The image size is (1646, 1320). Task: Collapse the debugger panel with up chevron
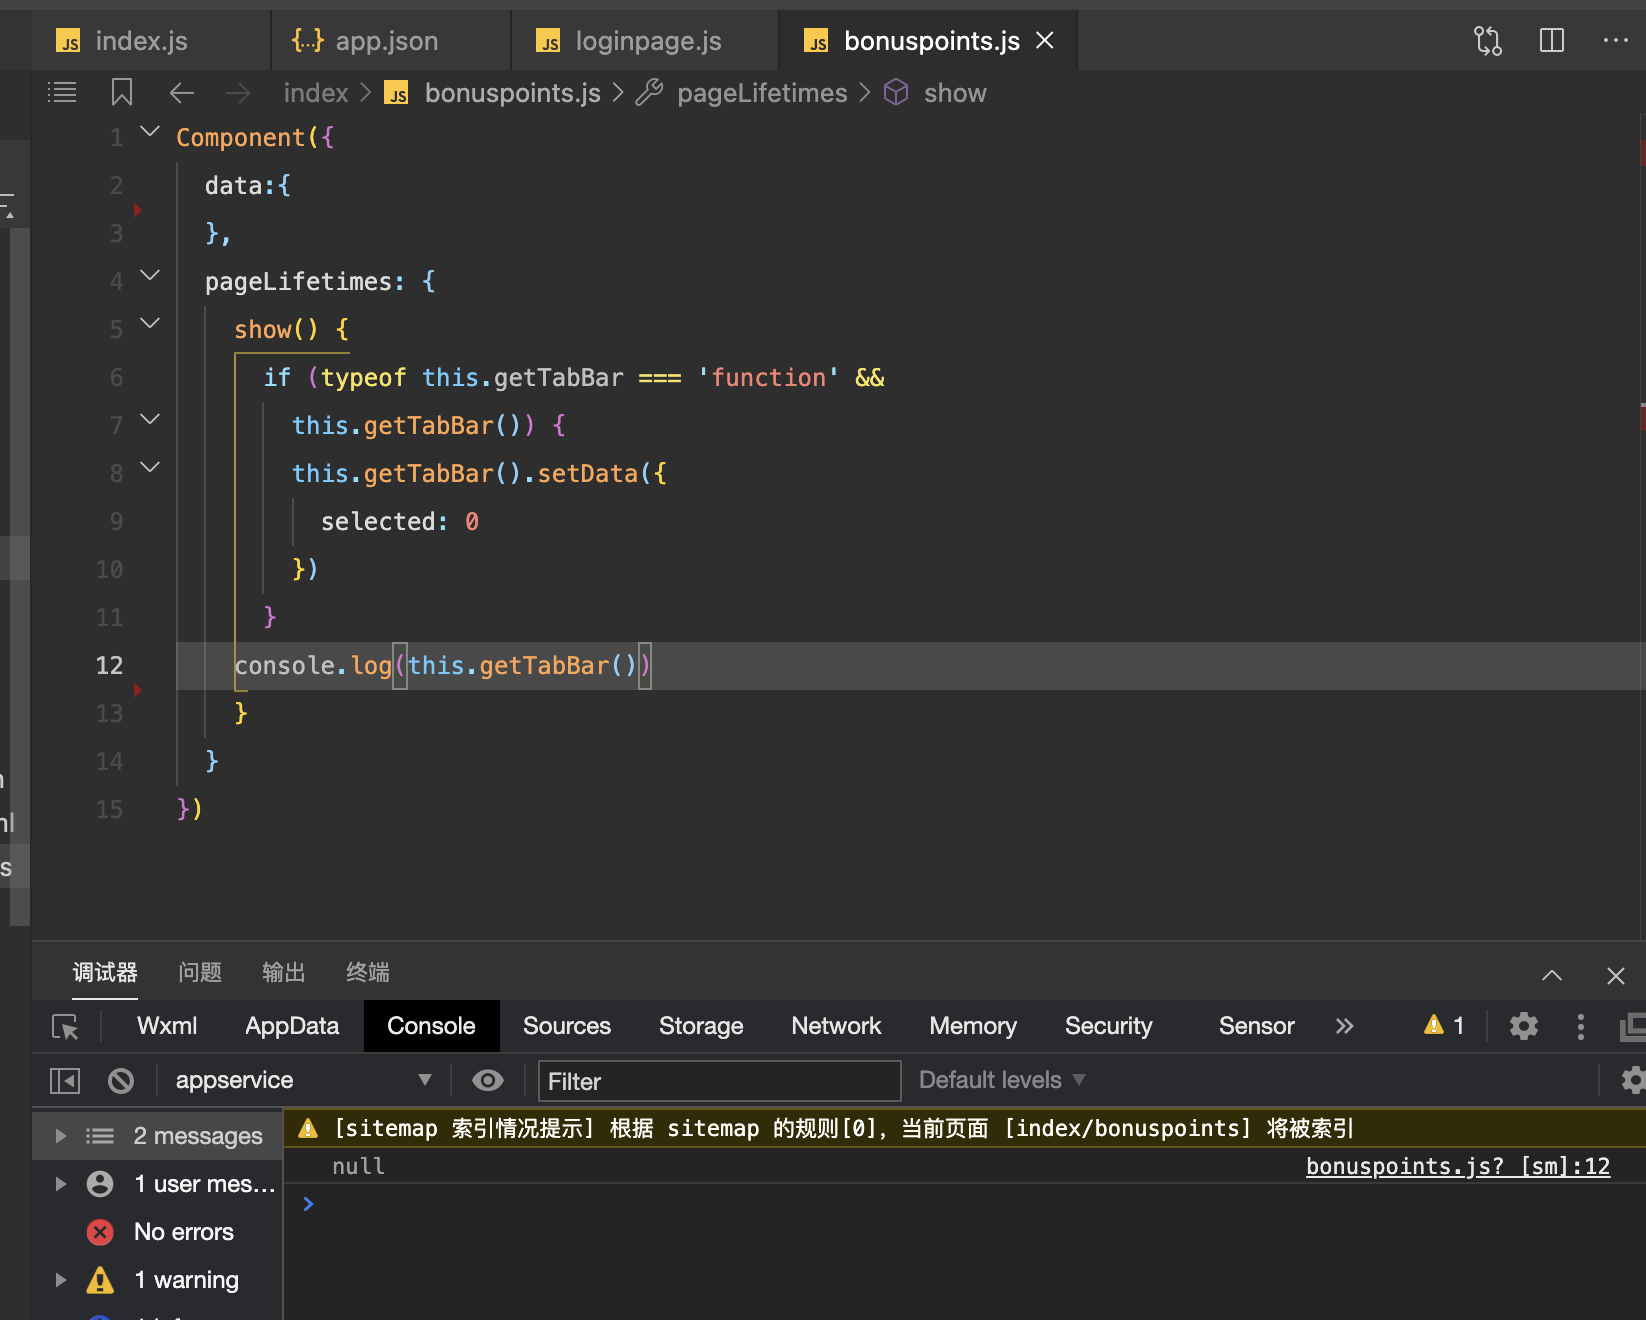(1551, 975)
